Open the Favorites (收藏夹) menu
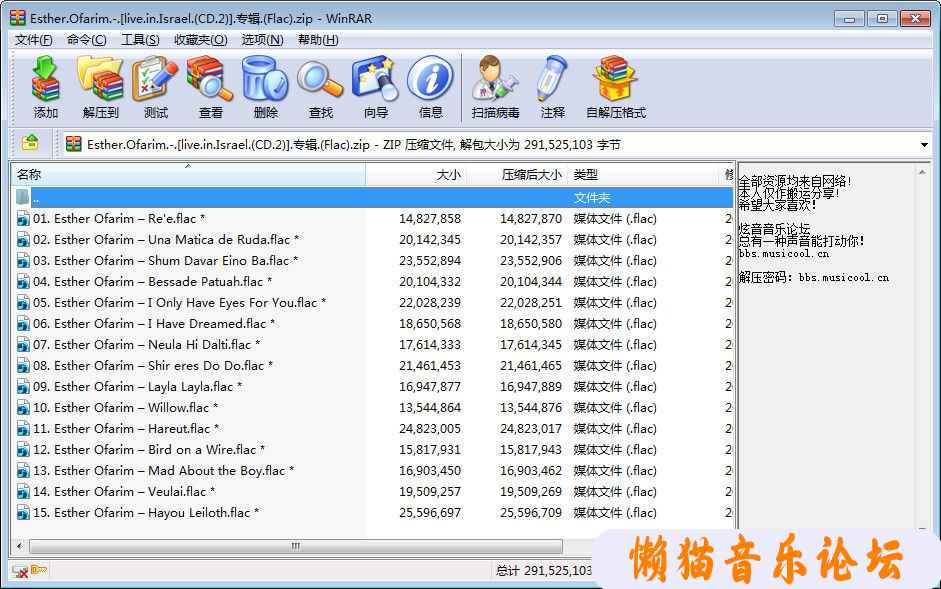The height and width of the screenshot is (589, 941). click(200, 40)
